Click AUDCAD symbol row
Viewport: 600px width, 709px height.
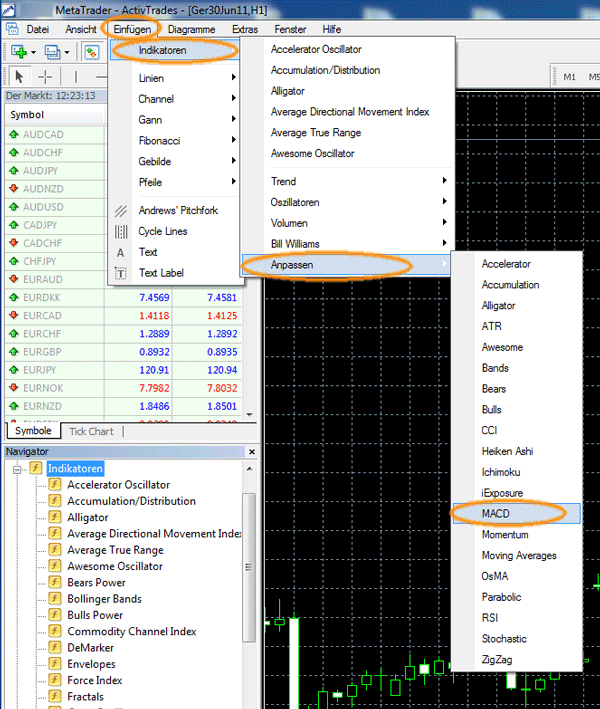point(55,134)
